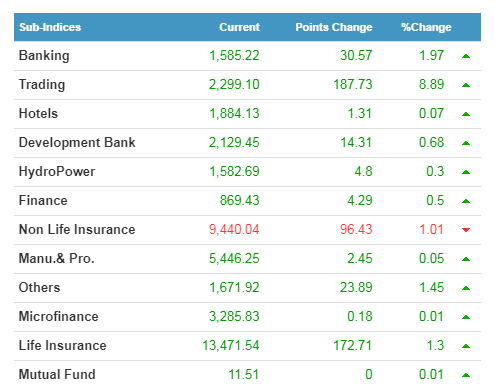Open the Banking sub-index name
Image resolution: width=495 pixels, height=389 pixels.
tap(44, 56)
